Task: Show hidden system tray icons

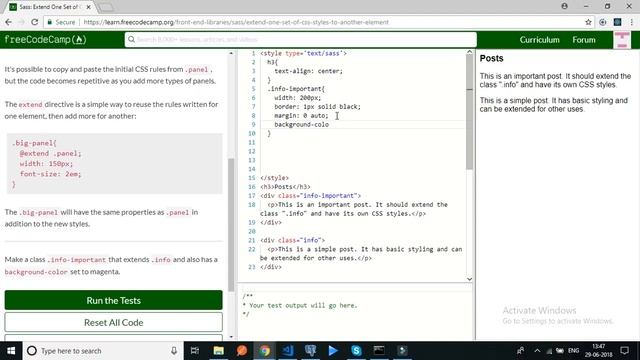Action: coord(537,351)
